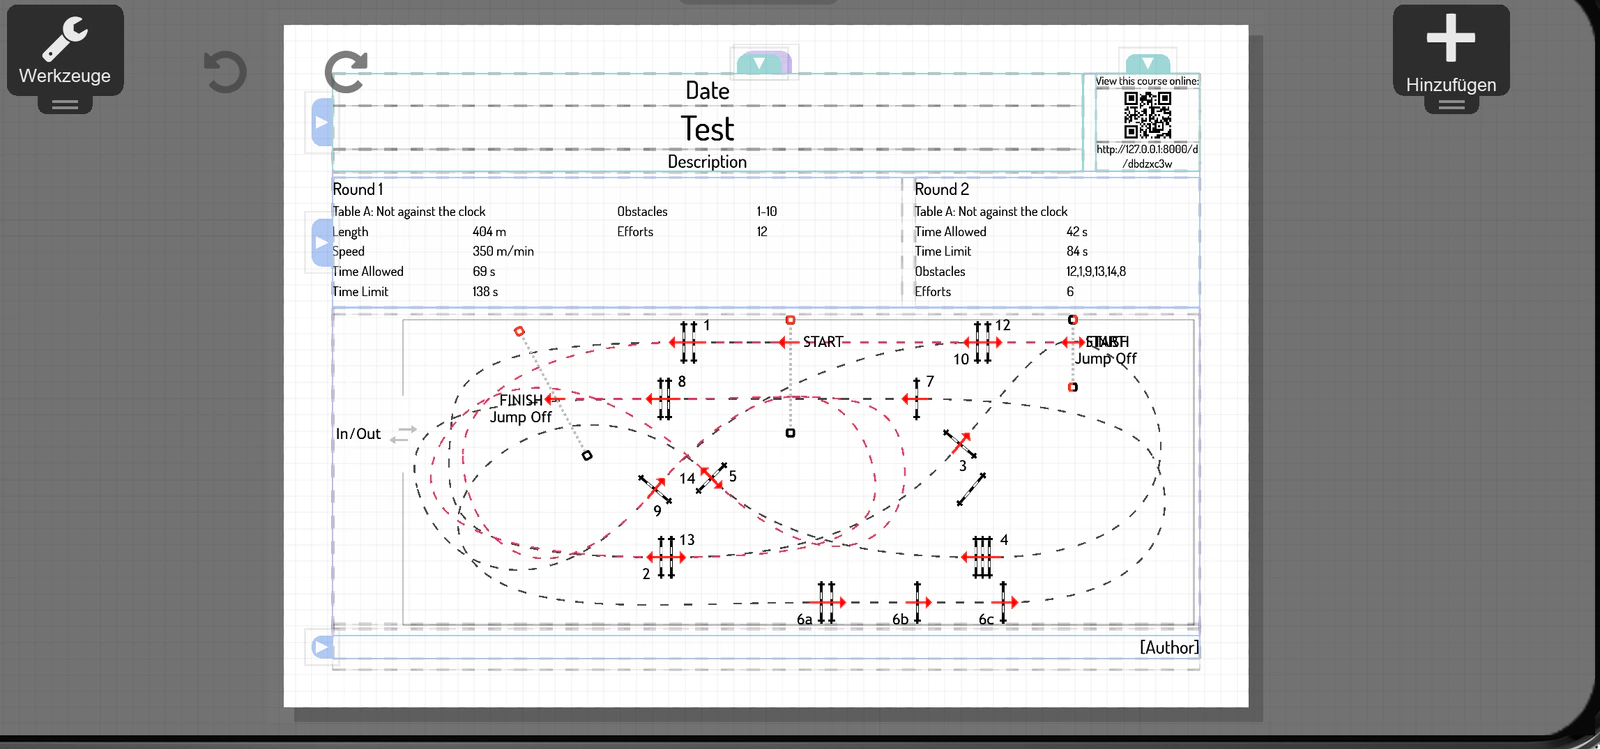Select obstacle 7 vertical jump

[x=916, y=399]
